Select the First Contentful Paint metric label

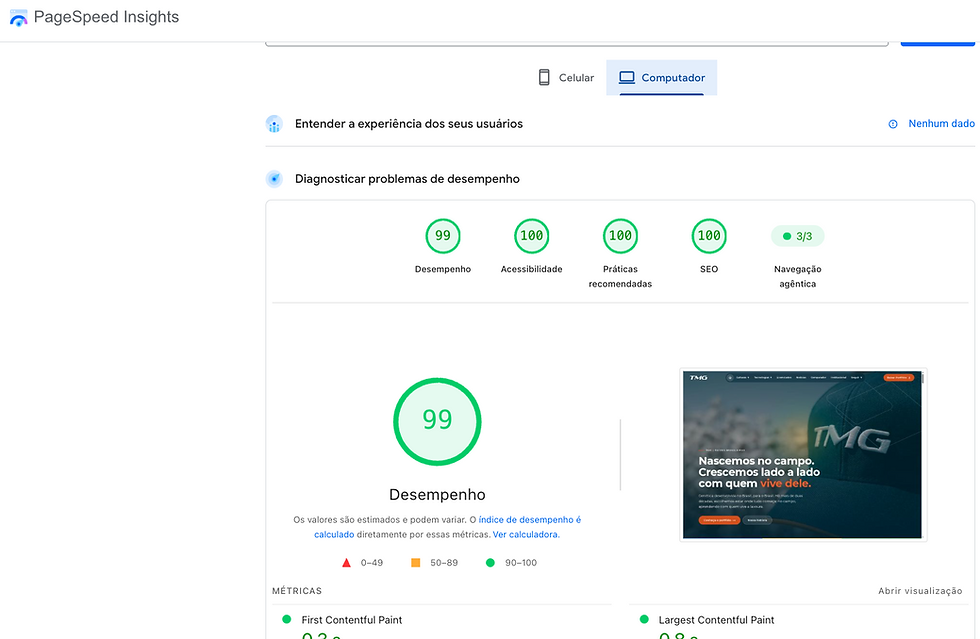[x=352, y=620]
